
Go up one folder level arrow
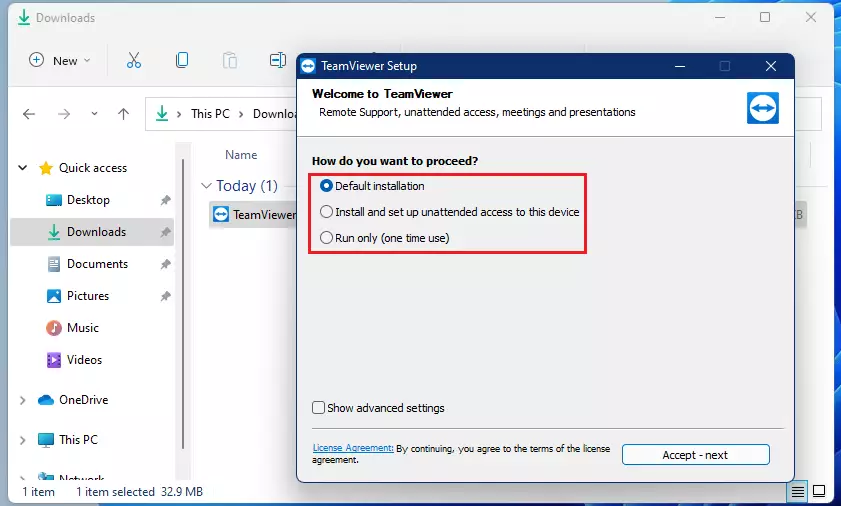[x=123, y=114]
